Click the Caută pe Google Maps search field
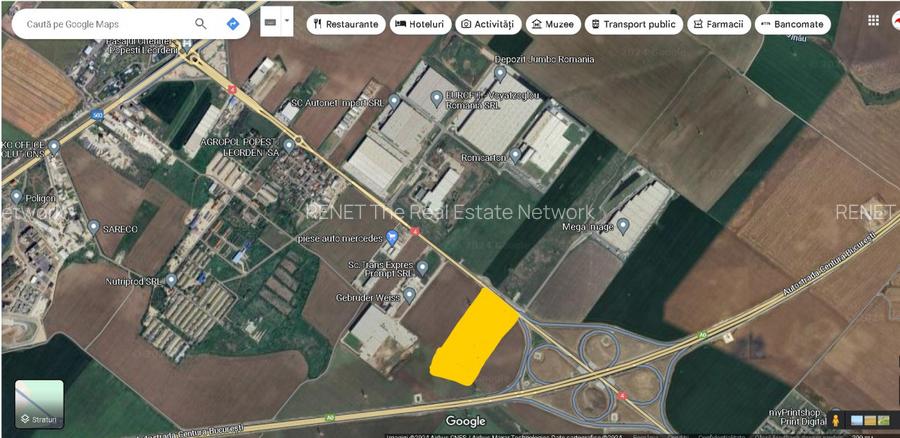The width and height of the screenshot is (900, 438). pos(100,24)
